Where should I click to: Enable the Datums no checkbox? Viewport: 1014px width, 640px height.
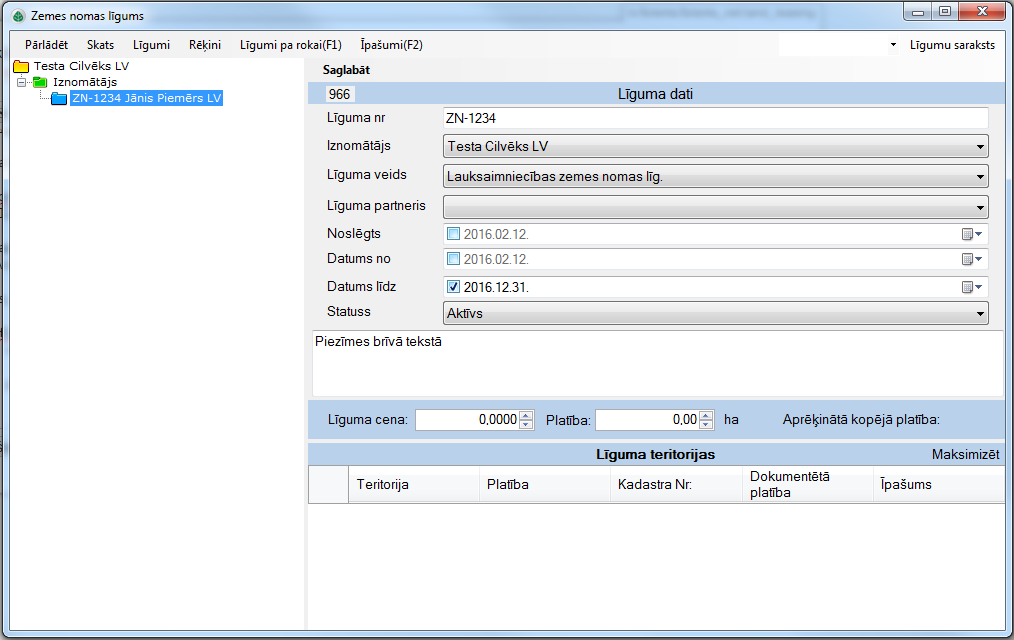[x=454, y=259]
